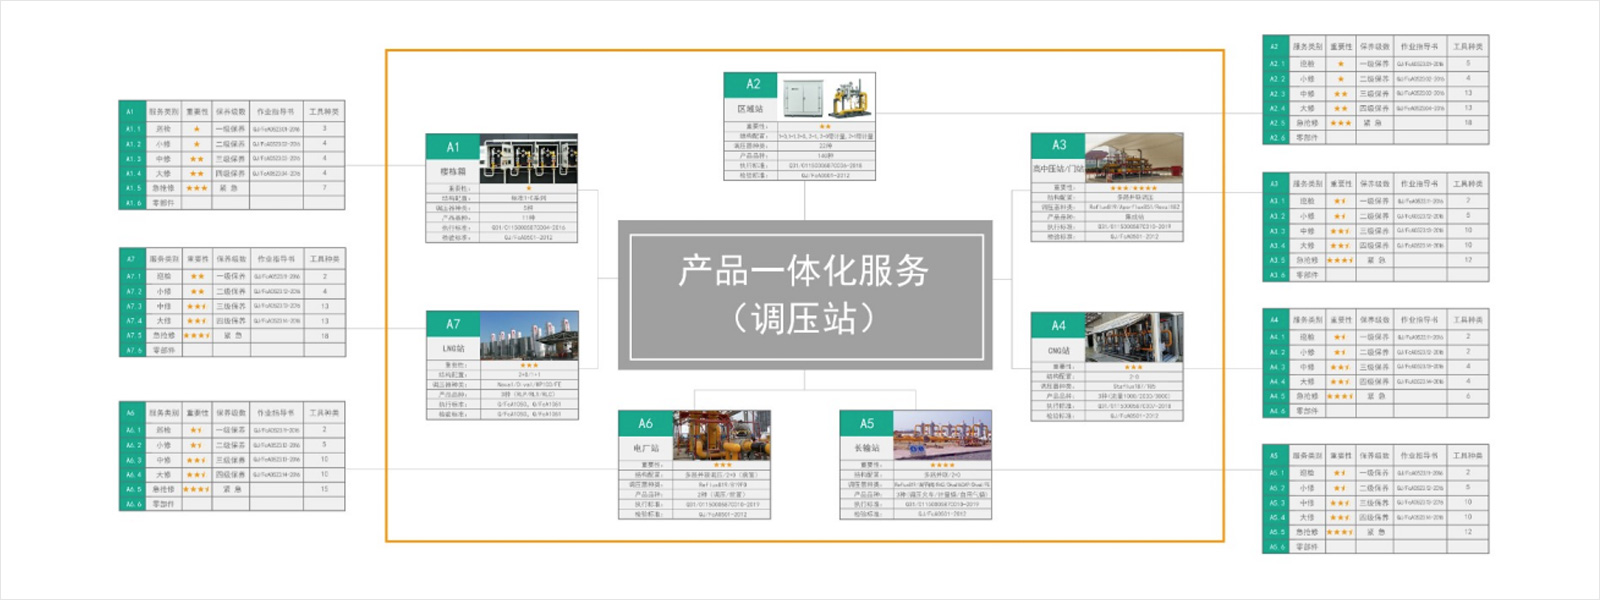
Task: Click the green A2 badge on the 区域站 card
Action: 753,85
